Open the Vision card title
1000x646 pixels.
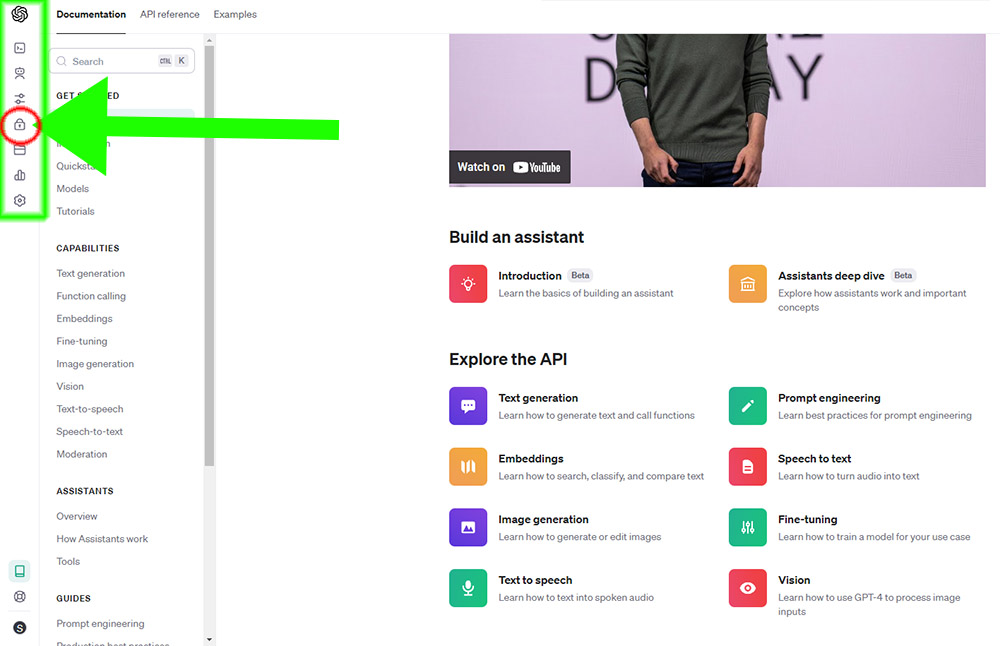[x=794, y=580]
